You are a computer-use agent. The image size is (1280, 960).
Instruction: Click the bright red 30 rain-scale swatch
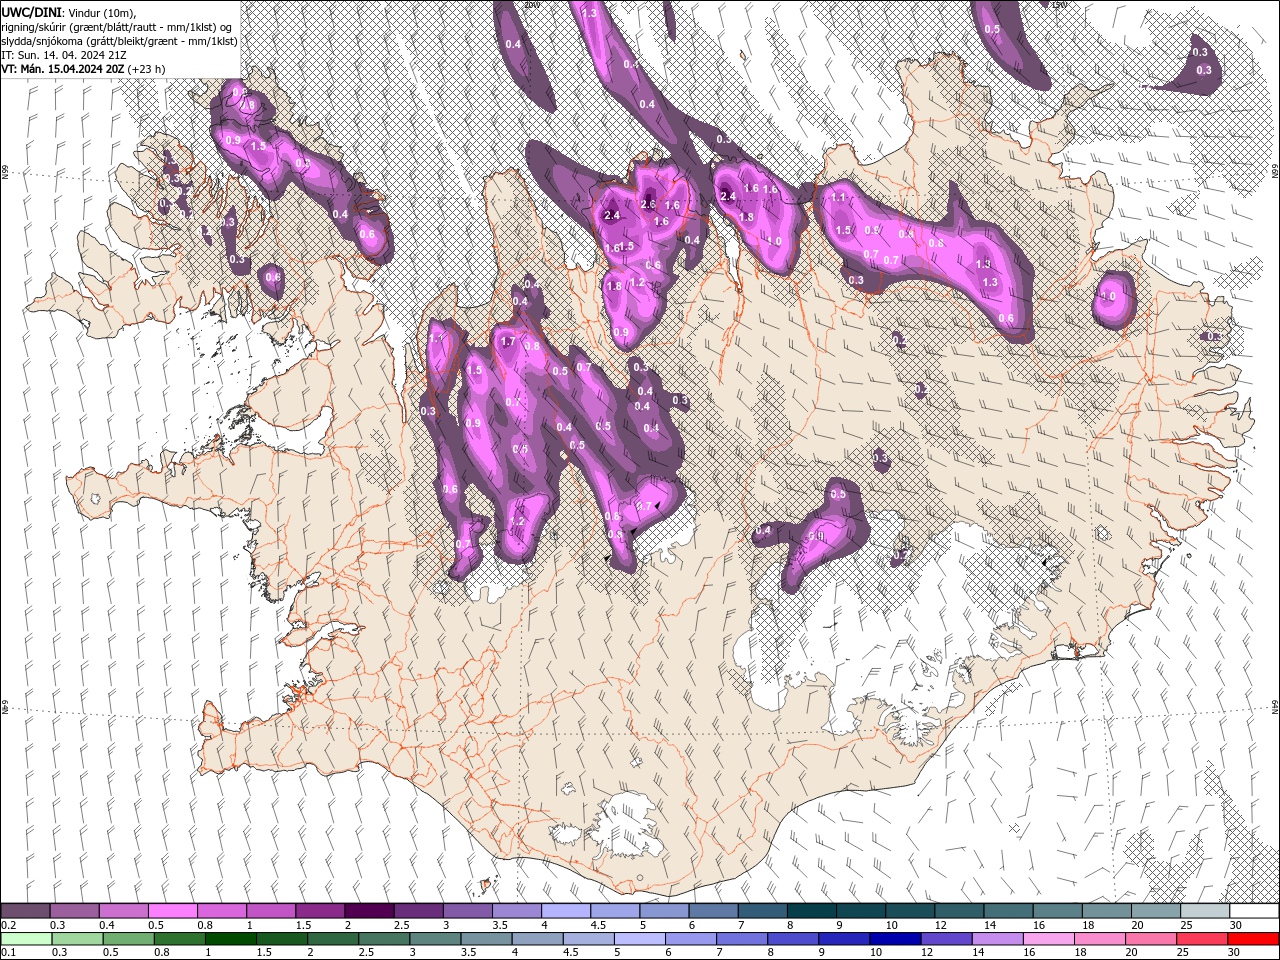tap(1254, 939)
